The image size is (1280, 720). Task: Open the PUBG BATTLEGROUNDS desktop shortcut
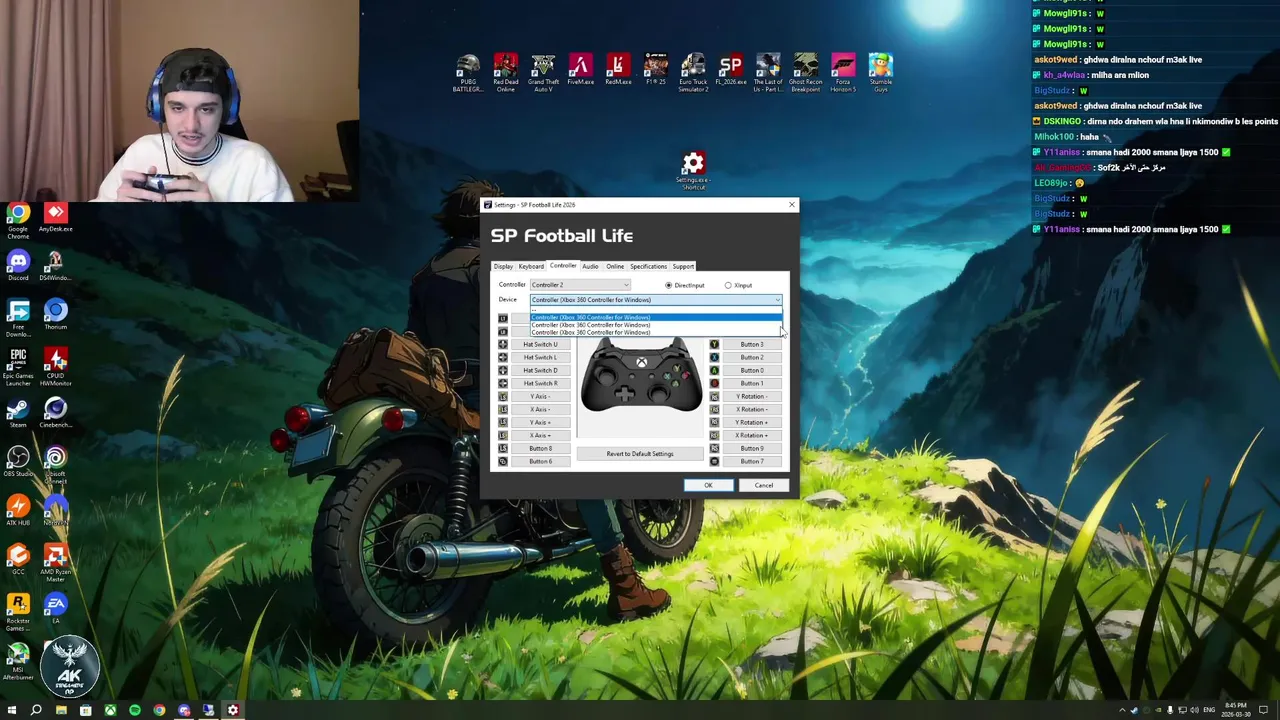468,73
